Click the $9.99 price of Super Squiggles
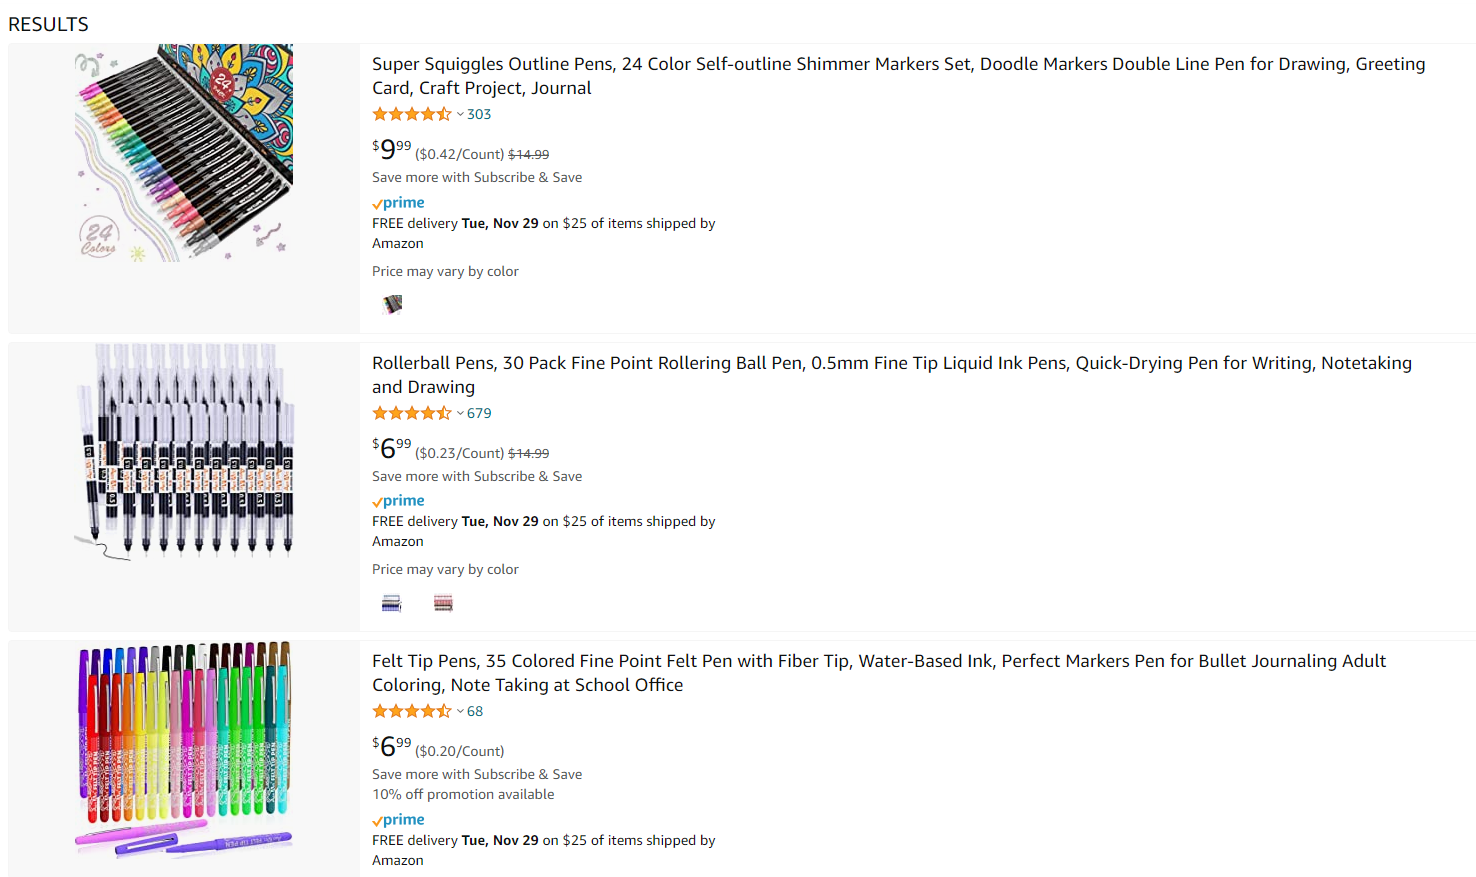1476x877 pixels. (392, 149)
